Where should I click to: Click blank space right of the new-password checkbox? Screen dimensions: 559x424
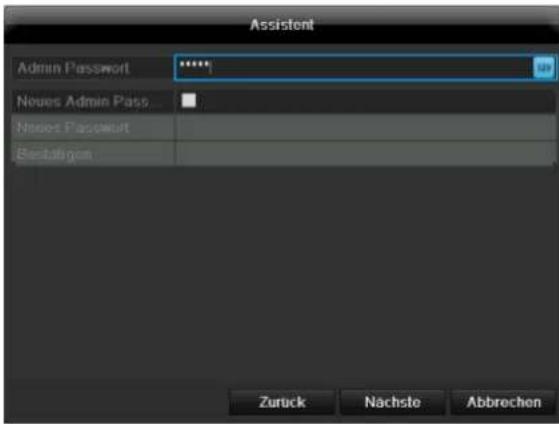pyautogui.click(x=374, y=101)
